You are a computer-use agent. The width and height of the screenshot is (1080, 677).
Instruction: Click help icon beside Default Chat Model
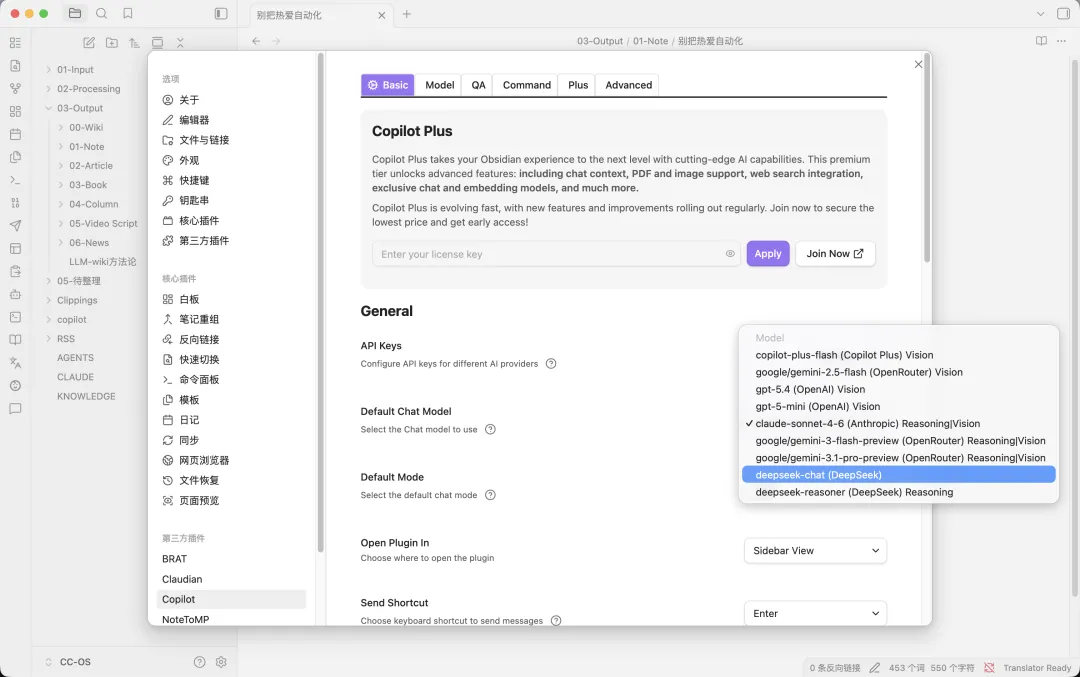tap(490, 430)
